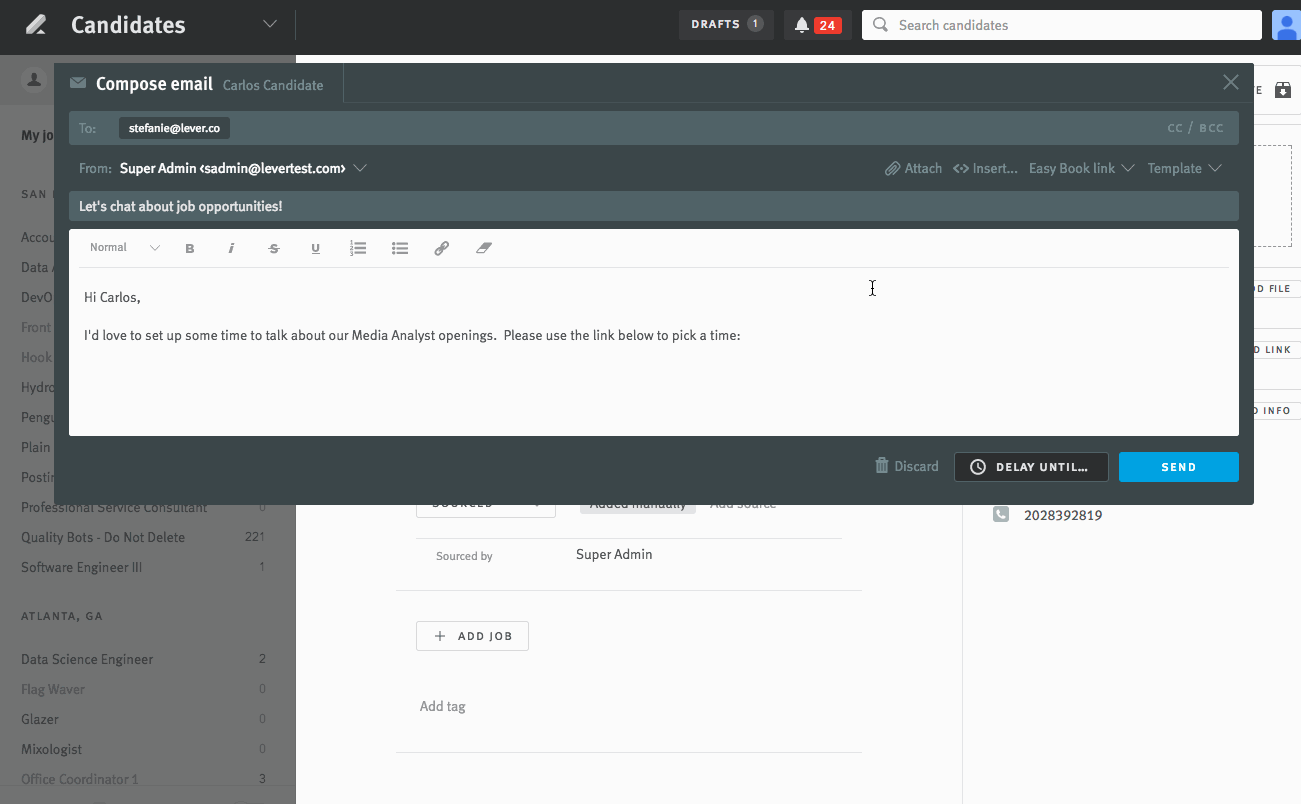The height and width of the screenshot is (804, 1301).
Task: Expand the Easy Book link dropdown
Action: point(1081,168)
